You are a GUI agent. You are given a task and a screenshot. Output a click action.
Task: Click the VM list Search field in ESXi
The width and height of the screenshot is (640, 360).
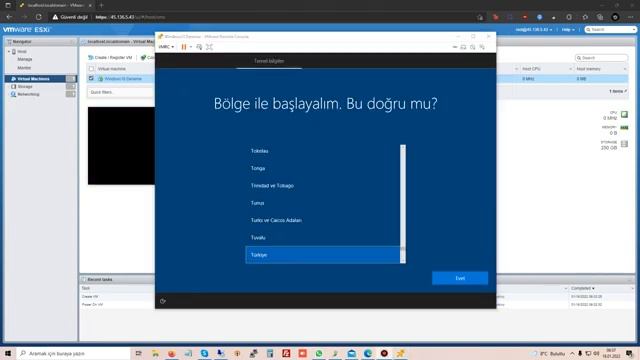tap(601, 58)
